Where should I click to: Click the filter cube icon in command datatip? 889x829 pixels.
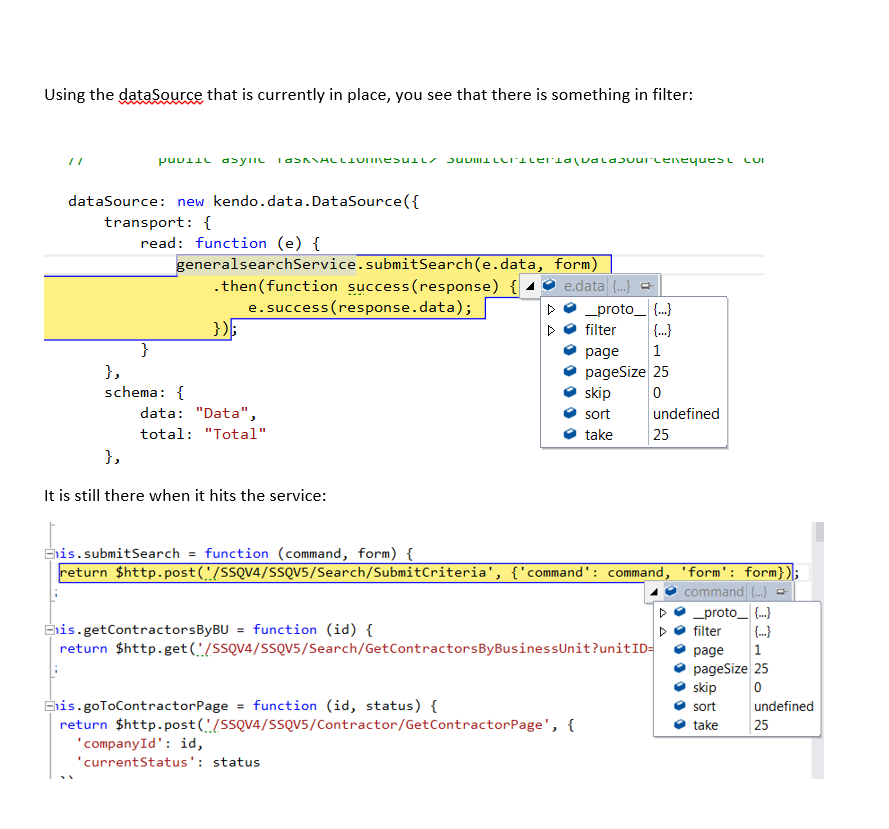680,631
